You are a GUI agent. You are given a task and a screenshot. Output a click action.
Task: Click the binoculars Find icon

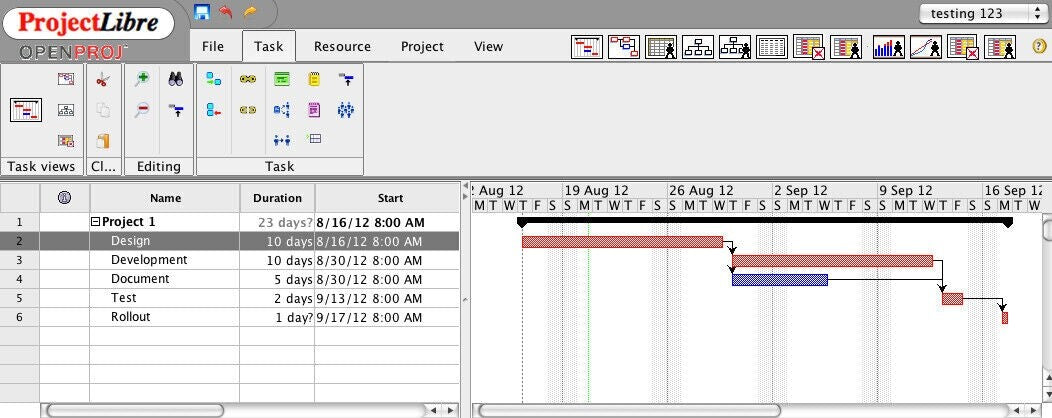(175, 79)
